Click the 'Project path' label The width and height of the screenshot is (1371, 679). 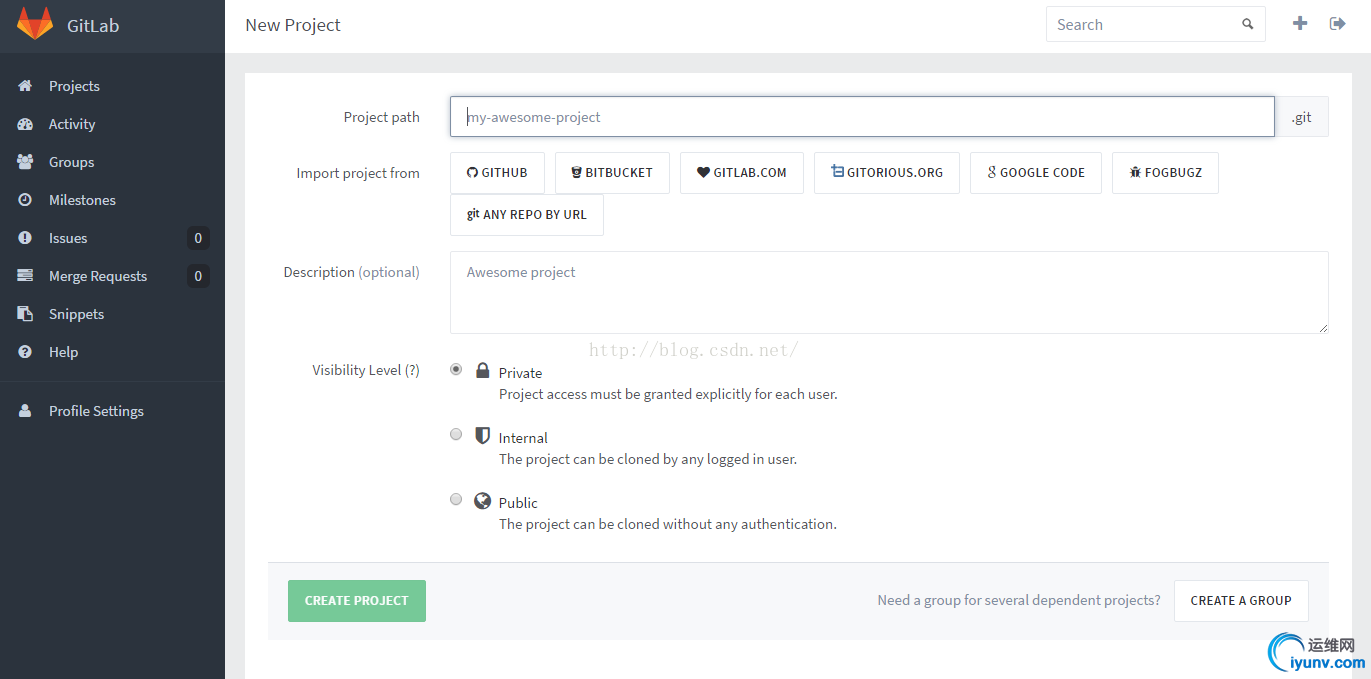[382, 117]
